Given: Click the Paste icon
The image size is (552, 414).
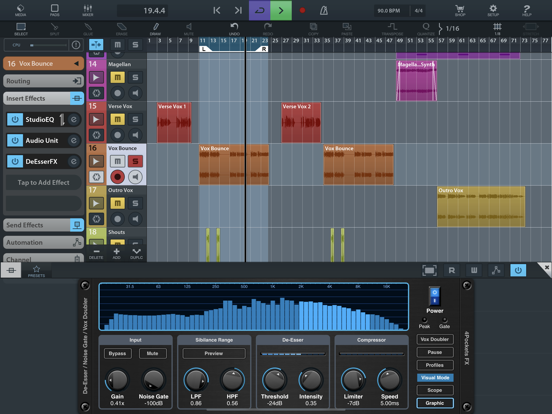Looking at the screenshot, I should click(347, 29).
